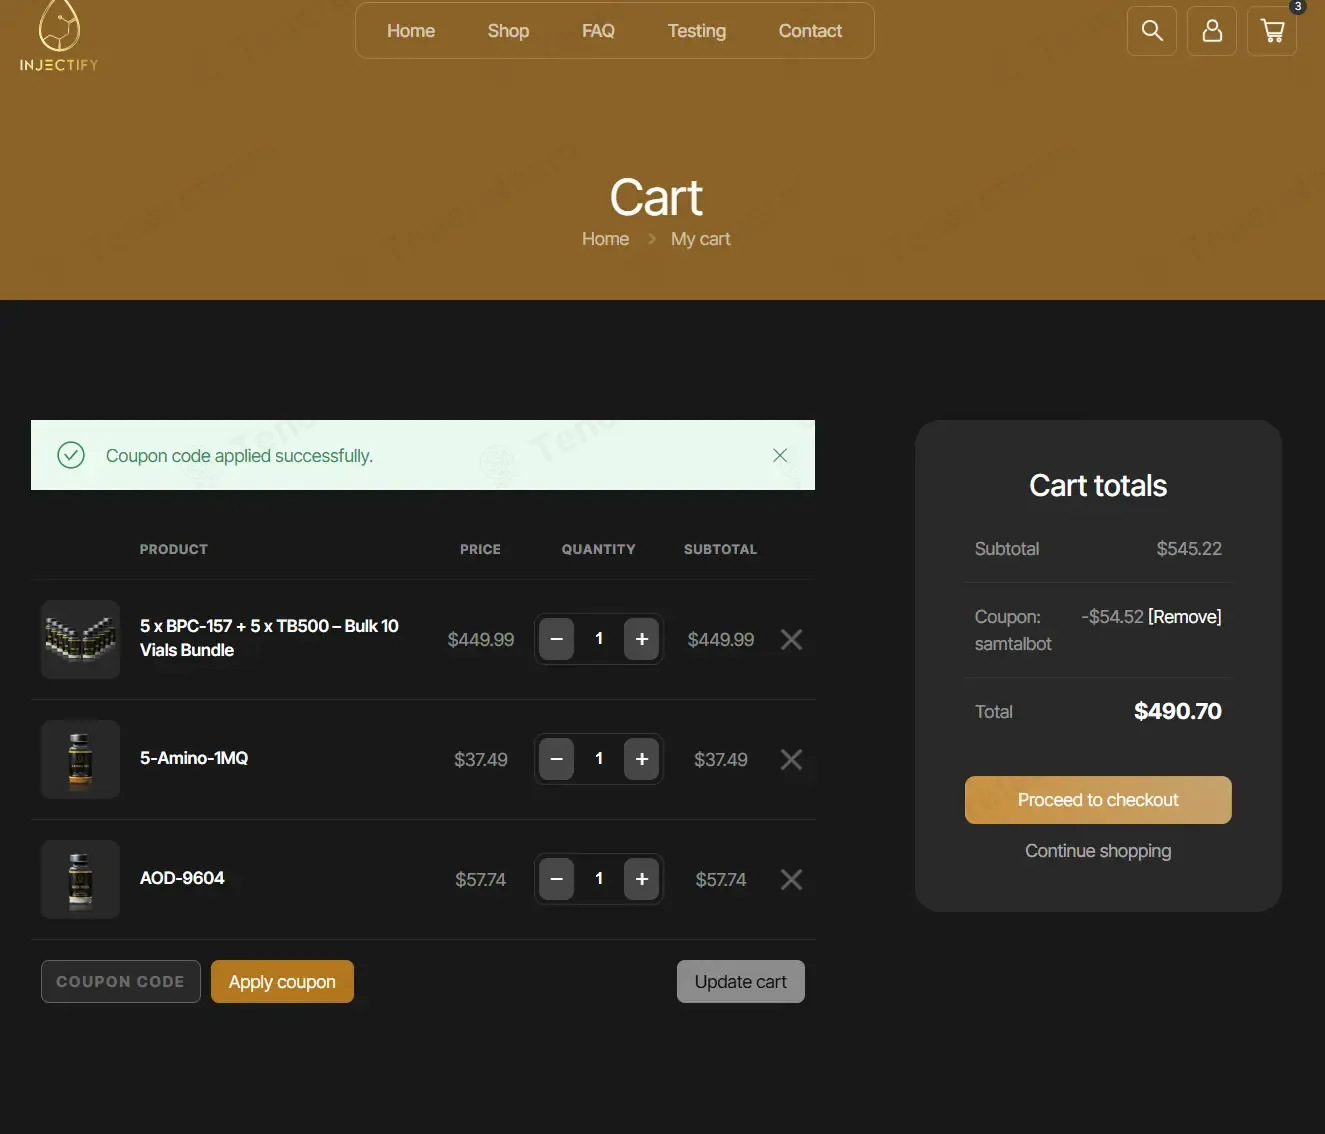
Task: Open the FAQ page
Action: [x=598, y=31]
